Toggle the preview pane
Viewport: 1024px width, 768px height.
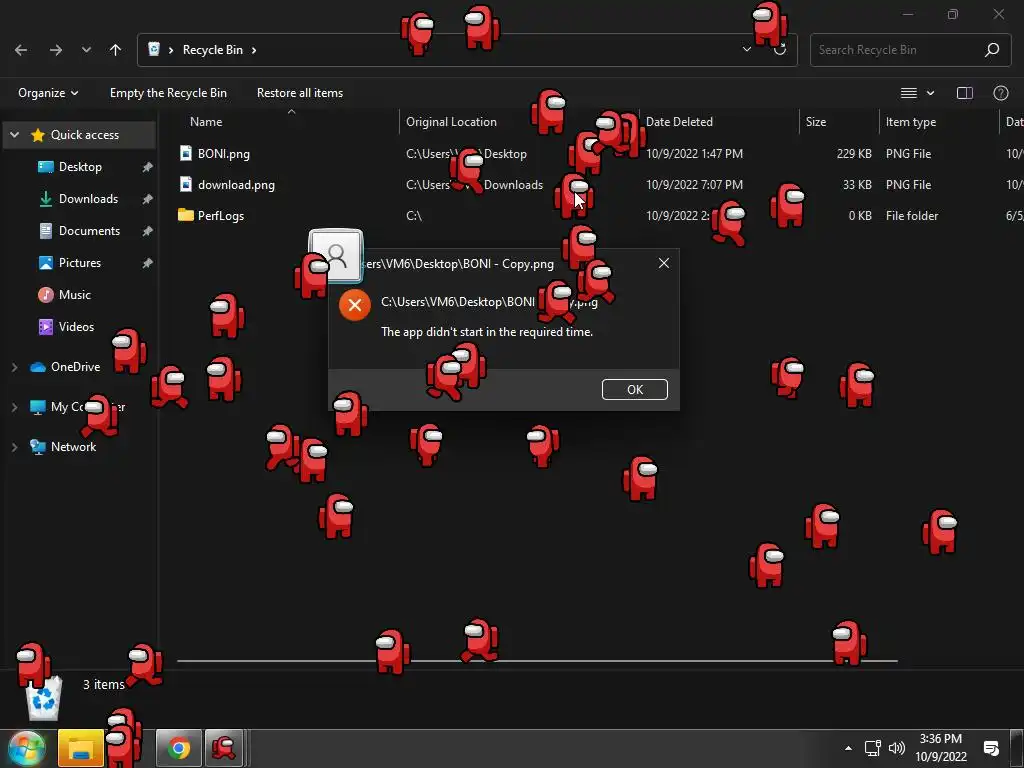coord(965,93)
